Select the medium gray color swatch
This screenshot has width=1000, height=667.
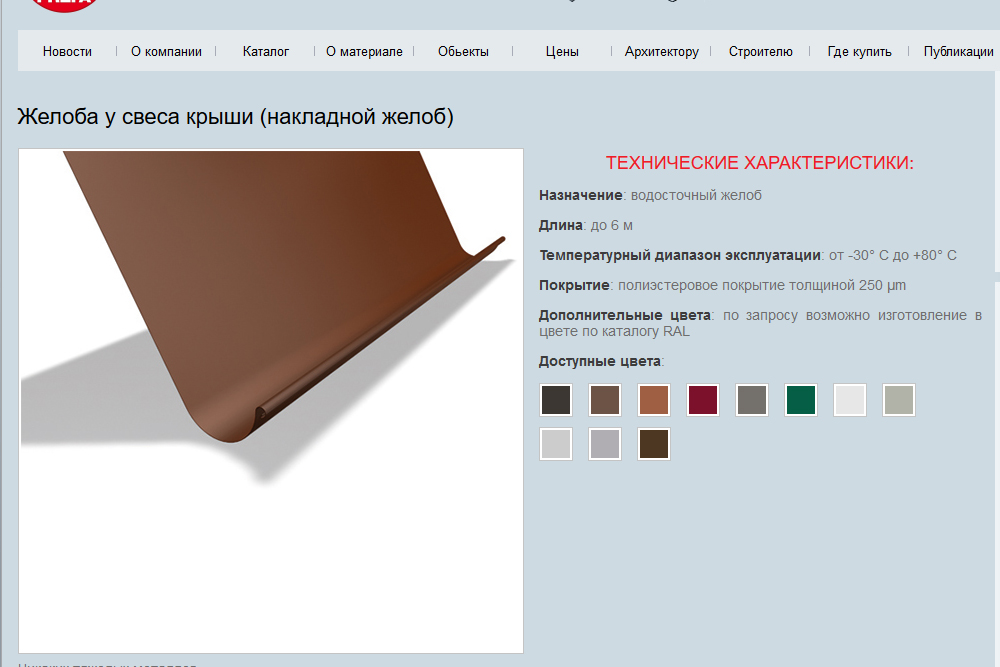(752, 400)
